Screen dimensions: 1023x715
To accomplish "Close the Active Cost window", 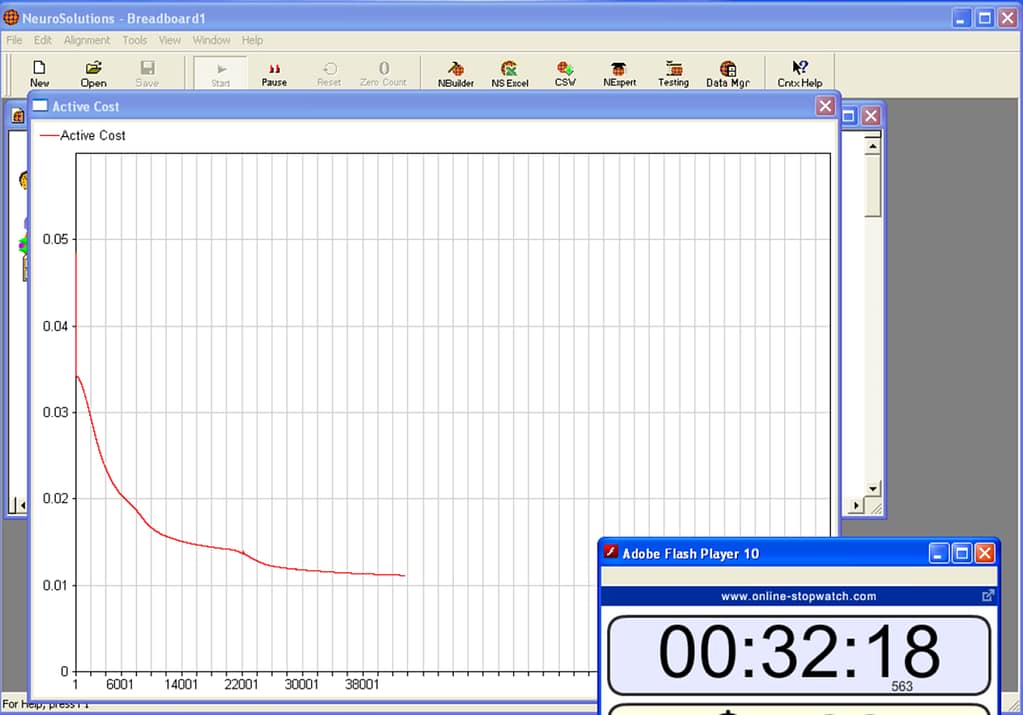I will (825, 106).
